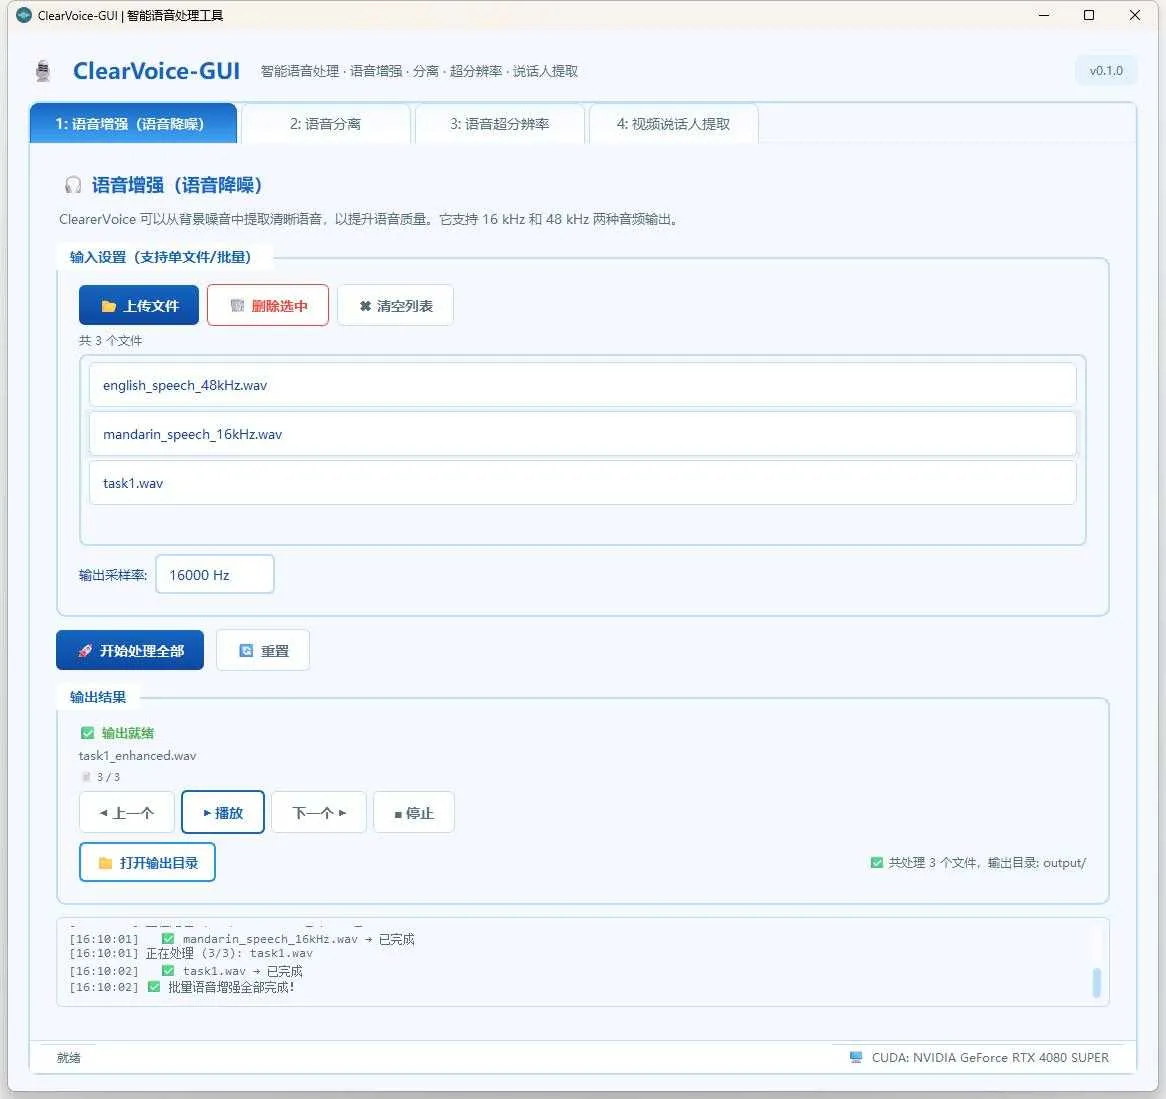Click the v0.1.0 version badge
The height and width of the screenshot is (1099, 1166).
[x=1107, y=71]
